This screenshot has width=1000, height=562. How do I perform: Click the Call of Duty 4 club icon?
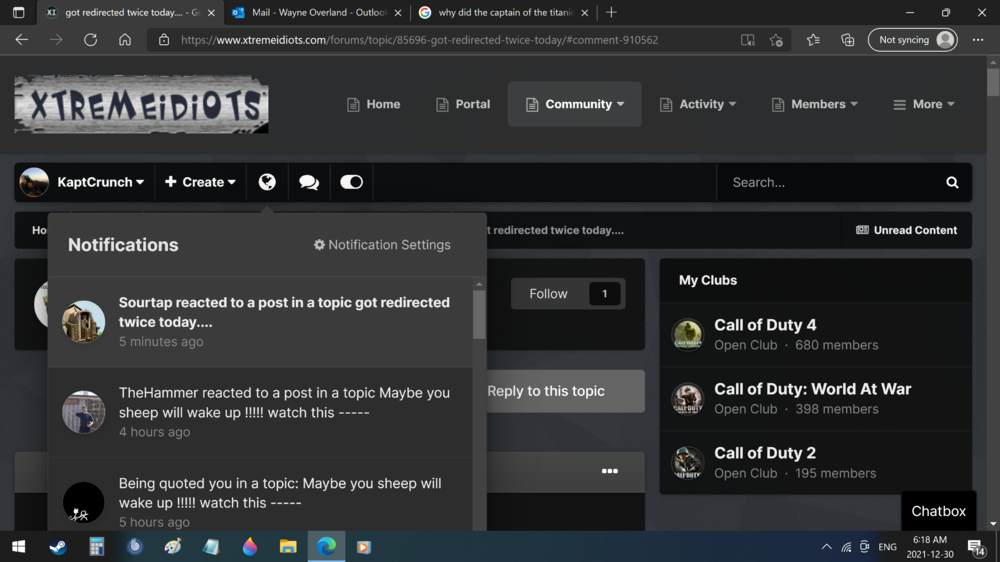click(687, 334)
